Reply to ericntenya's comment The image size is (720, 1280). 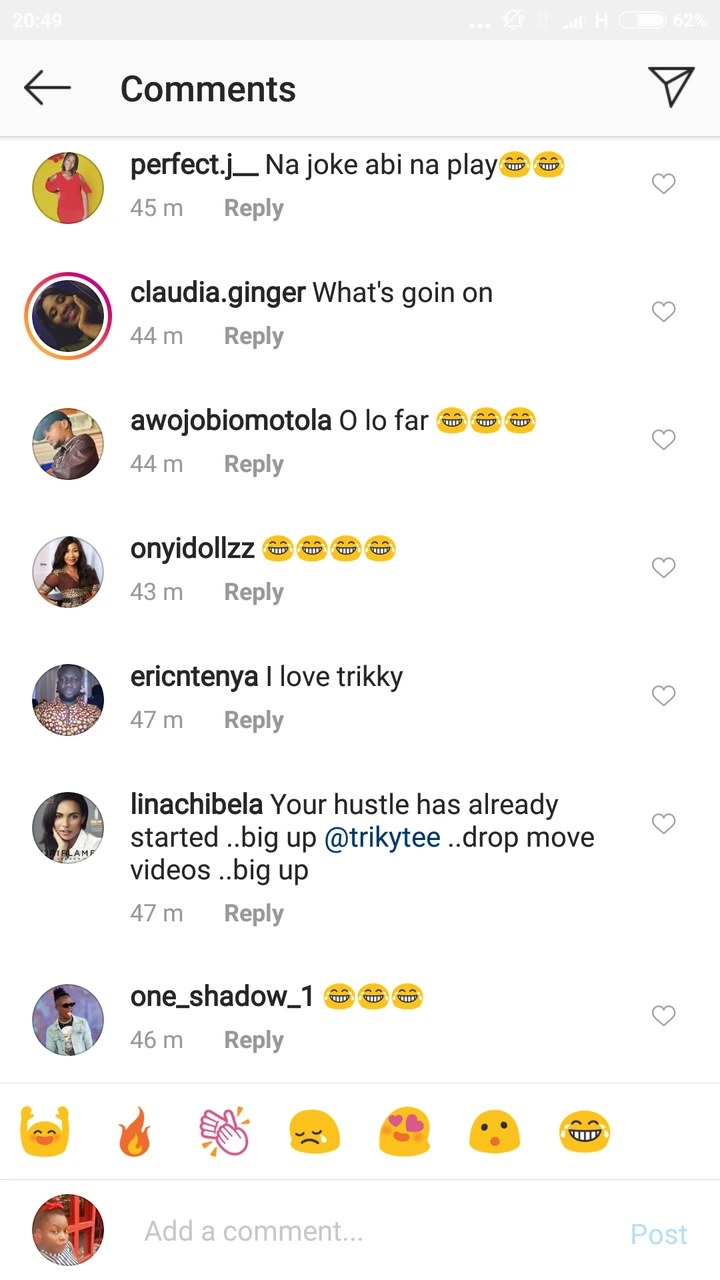(253, 720)
